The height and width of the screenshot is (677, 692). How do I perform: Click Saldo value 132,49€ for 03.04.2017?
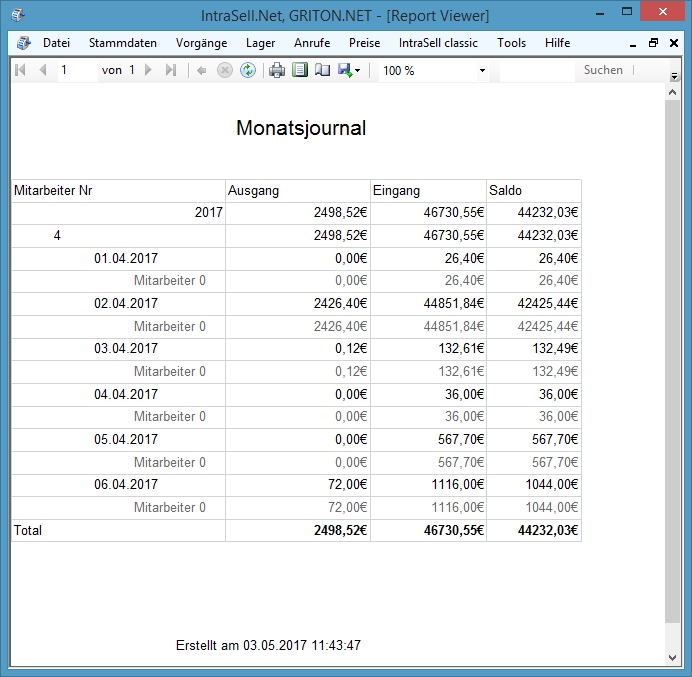555,349
